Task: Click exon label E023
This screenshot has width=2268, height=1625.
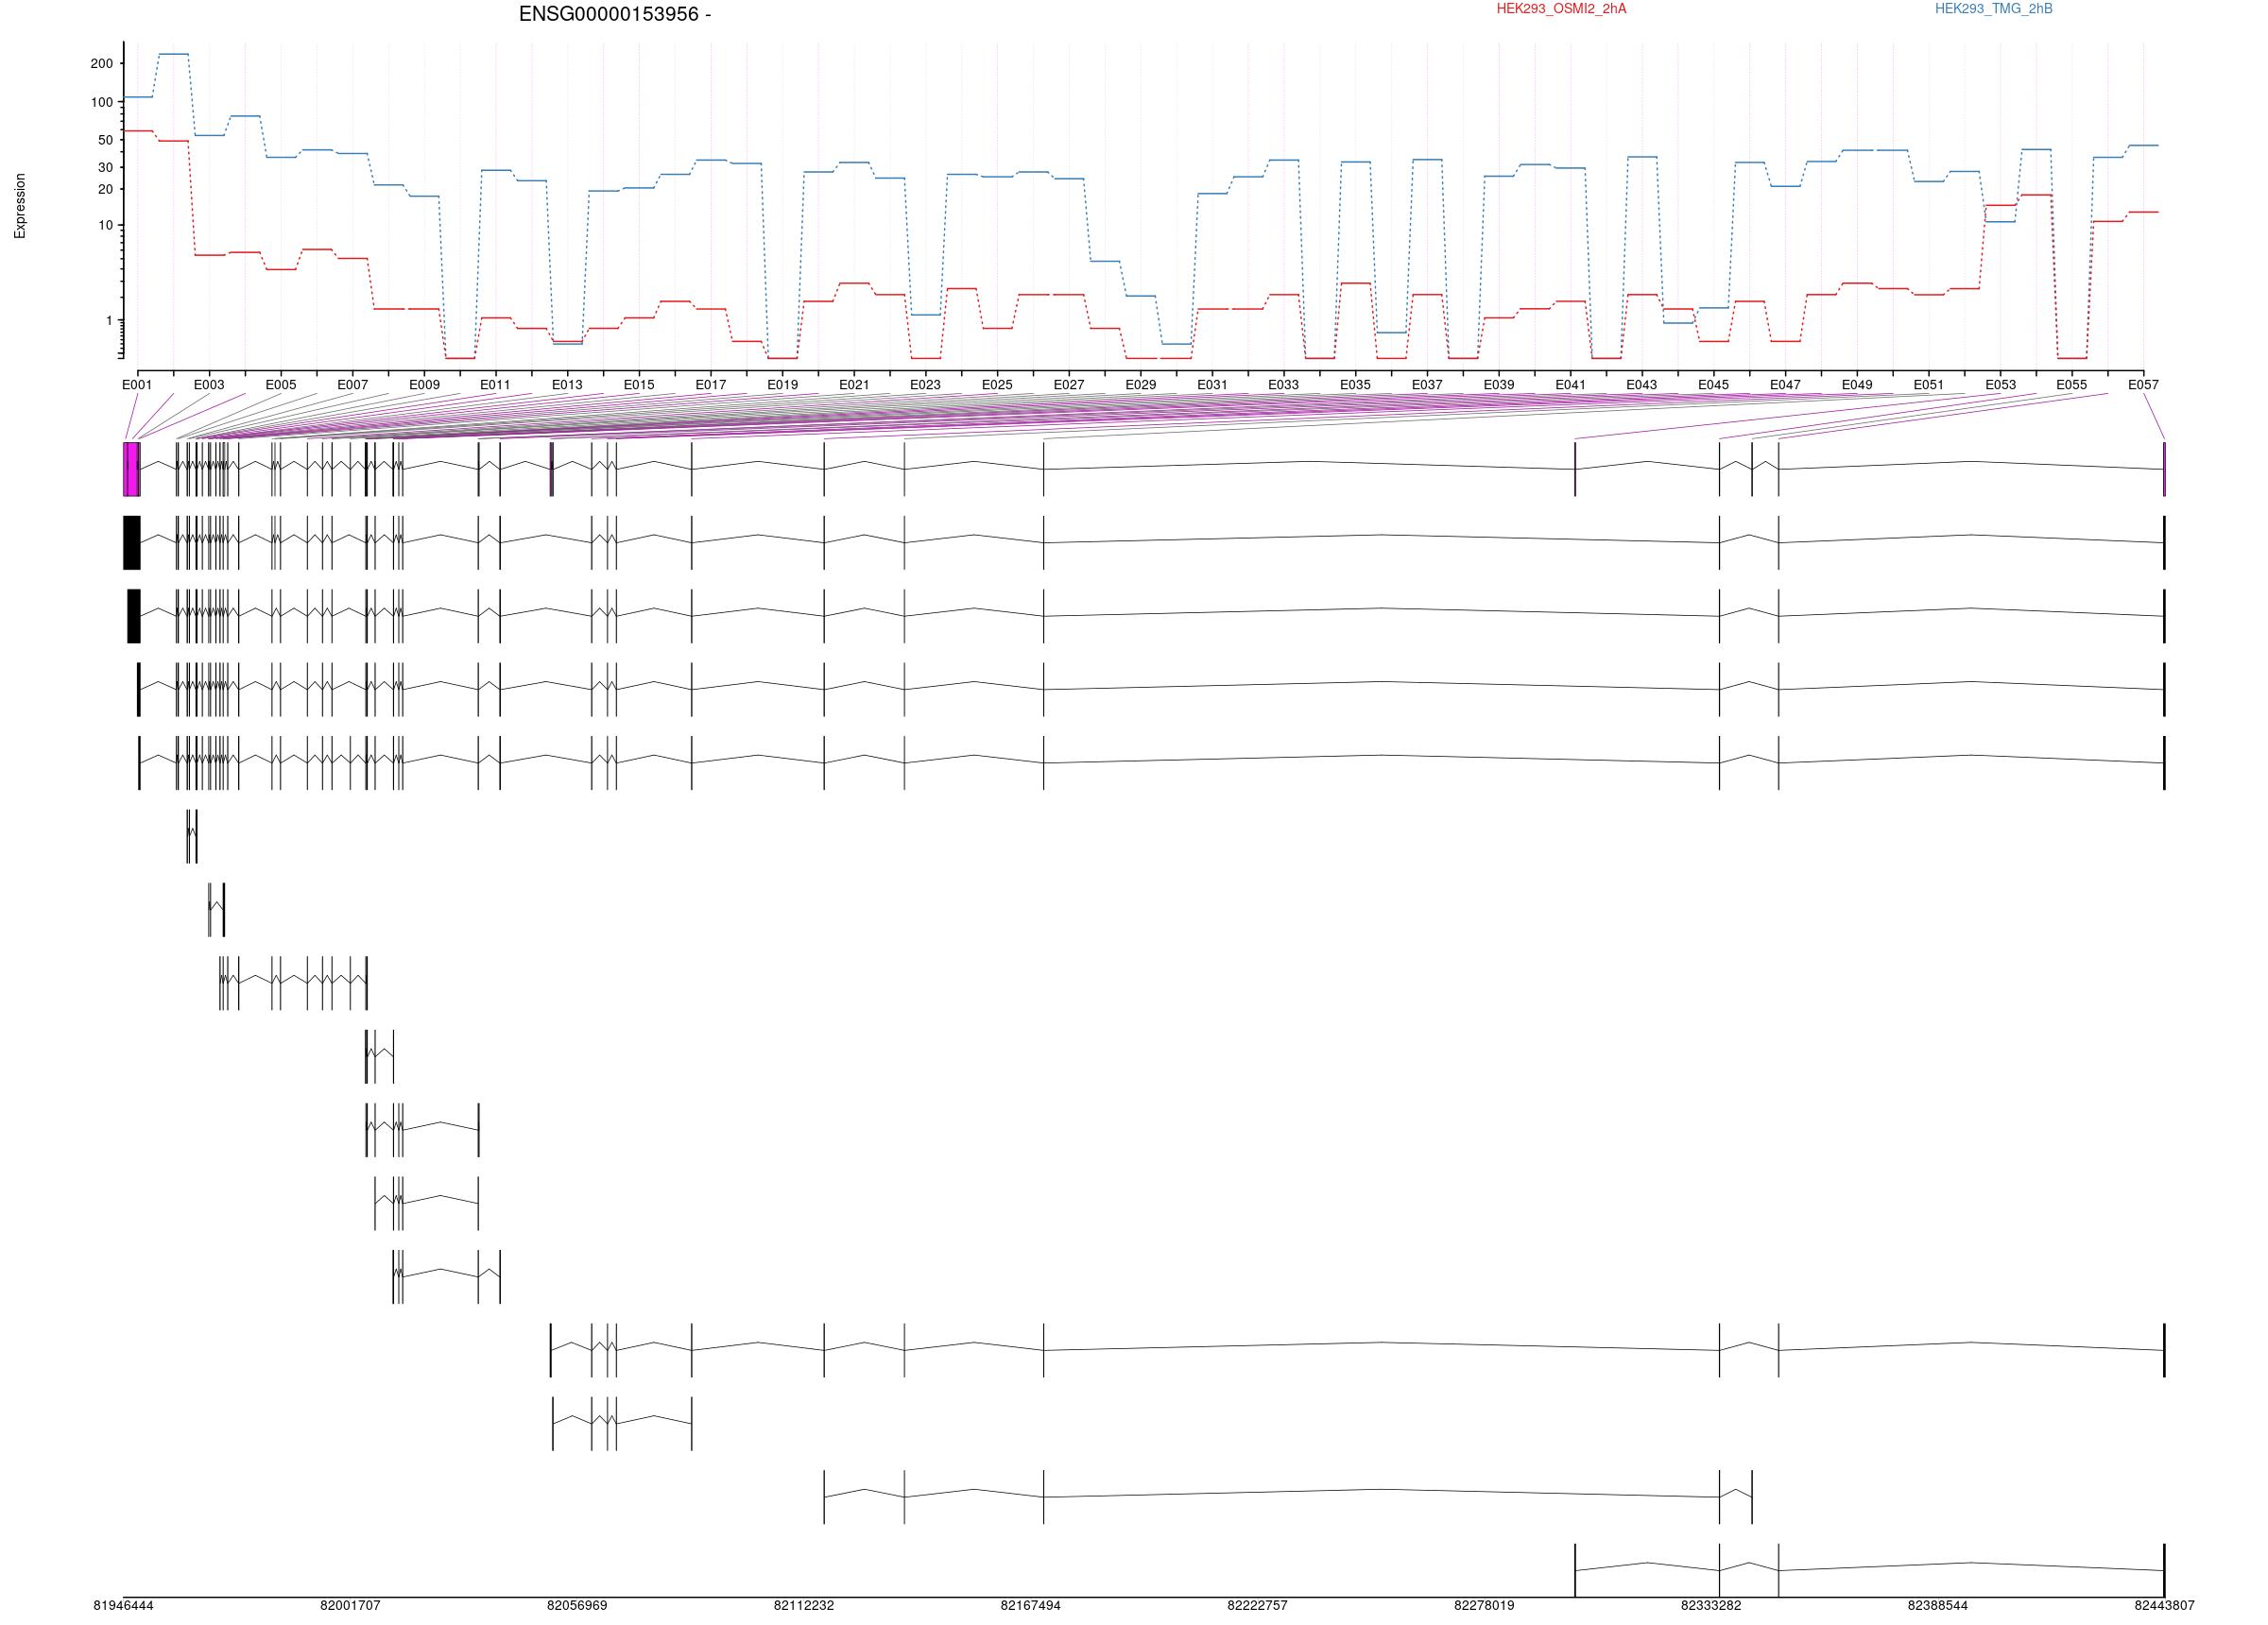Action: click(925, 385)
